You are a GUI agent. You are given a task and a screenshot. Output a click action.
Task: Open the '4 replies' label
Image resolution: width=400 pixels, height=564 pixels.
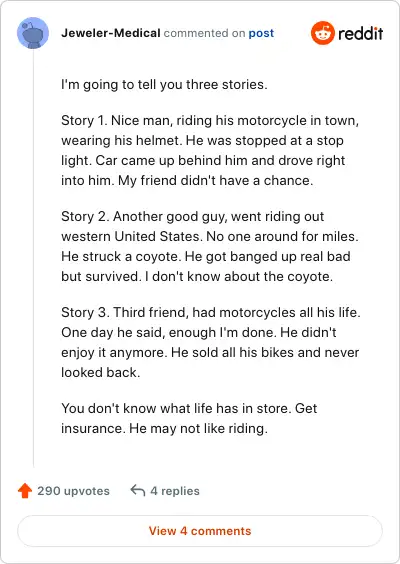click(175, 491)
